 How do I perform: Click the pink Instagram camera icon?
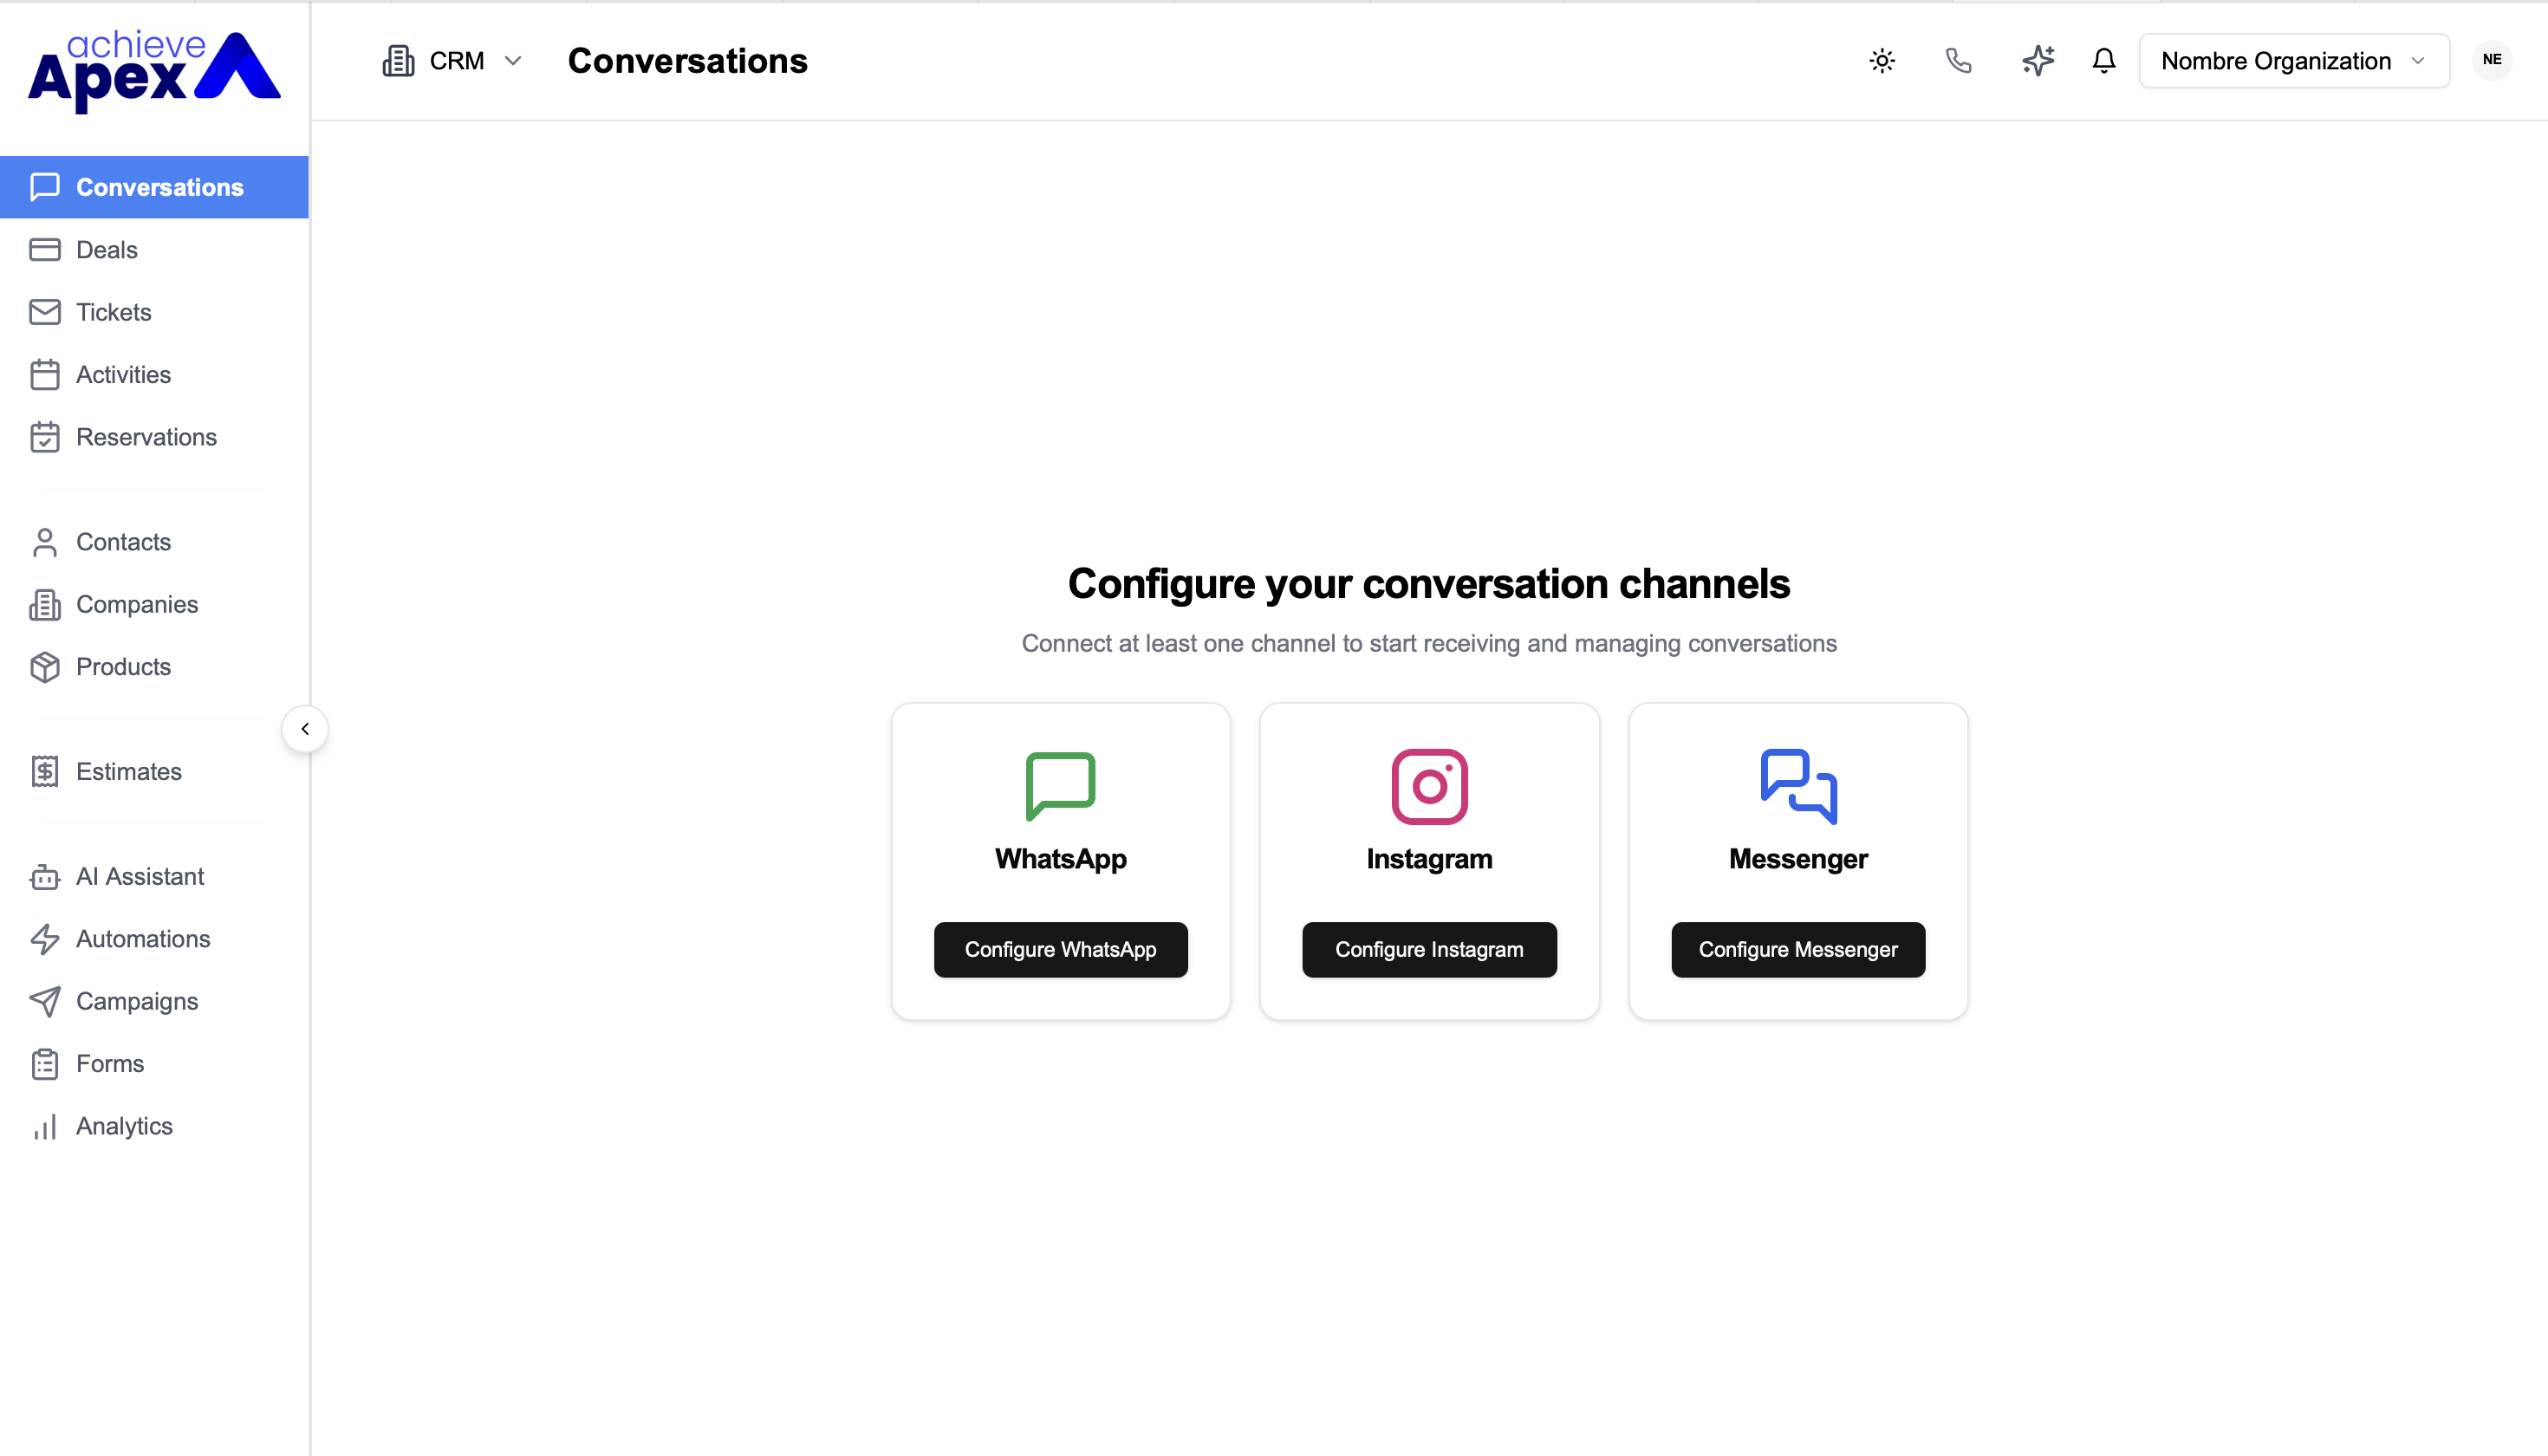point(1429,786)
